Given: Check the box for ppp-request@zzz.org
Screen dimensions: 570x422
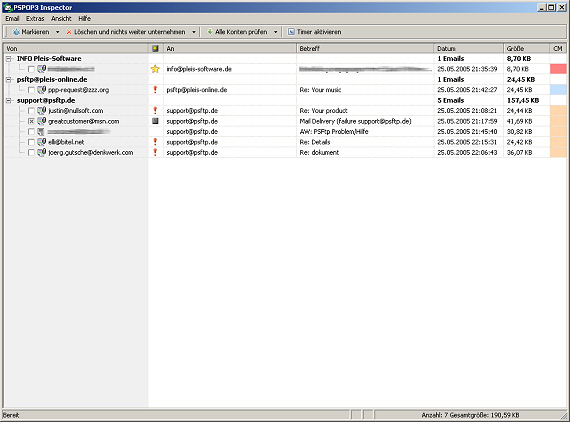Looking at the screenshot, I should [31, 90].
